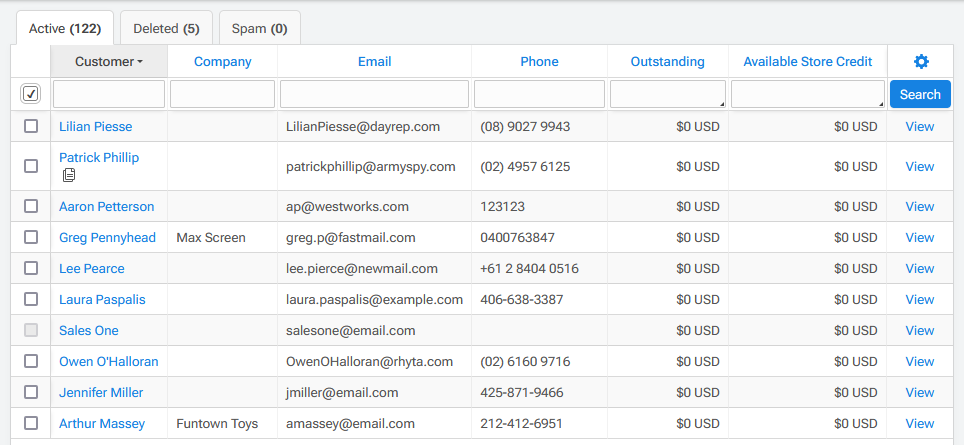The image size is (964, 445).
Task: Open customer Lee Pearce
Action: pyautogui.click(x=92, y=269)
